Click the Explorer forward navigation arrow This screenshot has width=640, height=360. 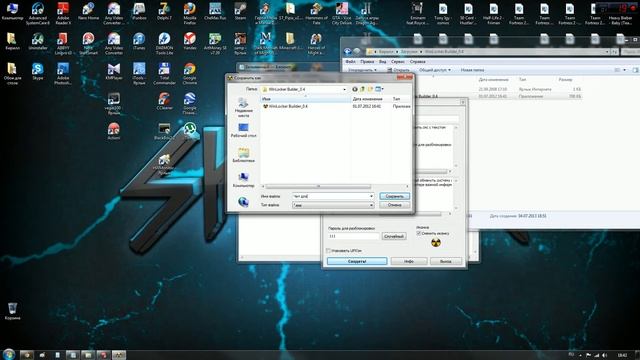[x=357, y=51]
